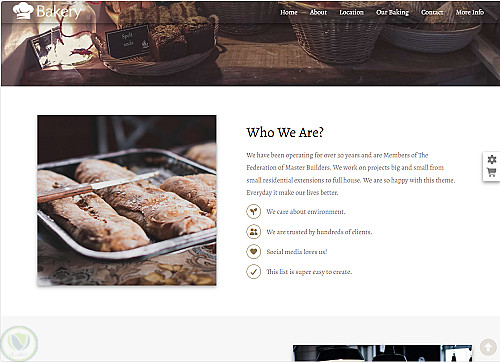Click the baked bread tray photo

(x=127, y=200)
